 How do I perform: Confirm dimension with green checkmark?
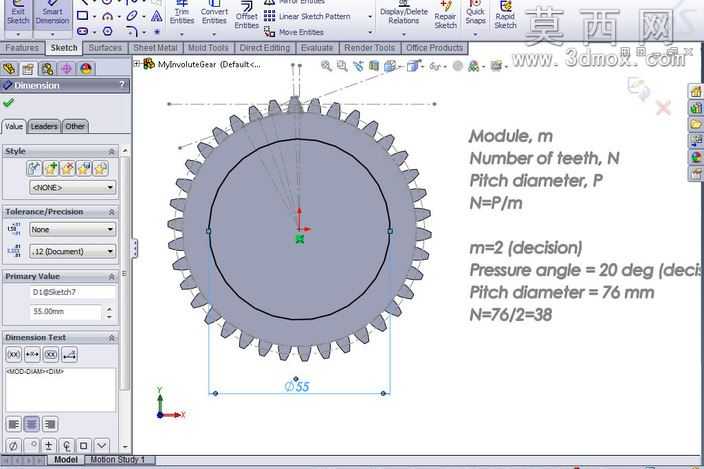tap(8, 103)
